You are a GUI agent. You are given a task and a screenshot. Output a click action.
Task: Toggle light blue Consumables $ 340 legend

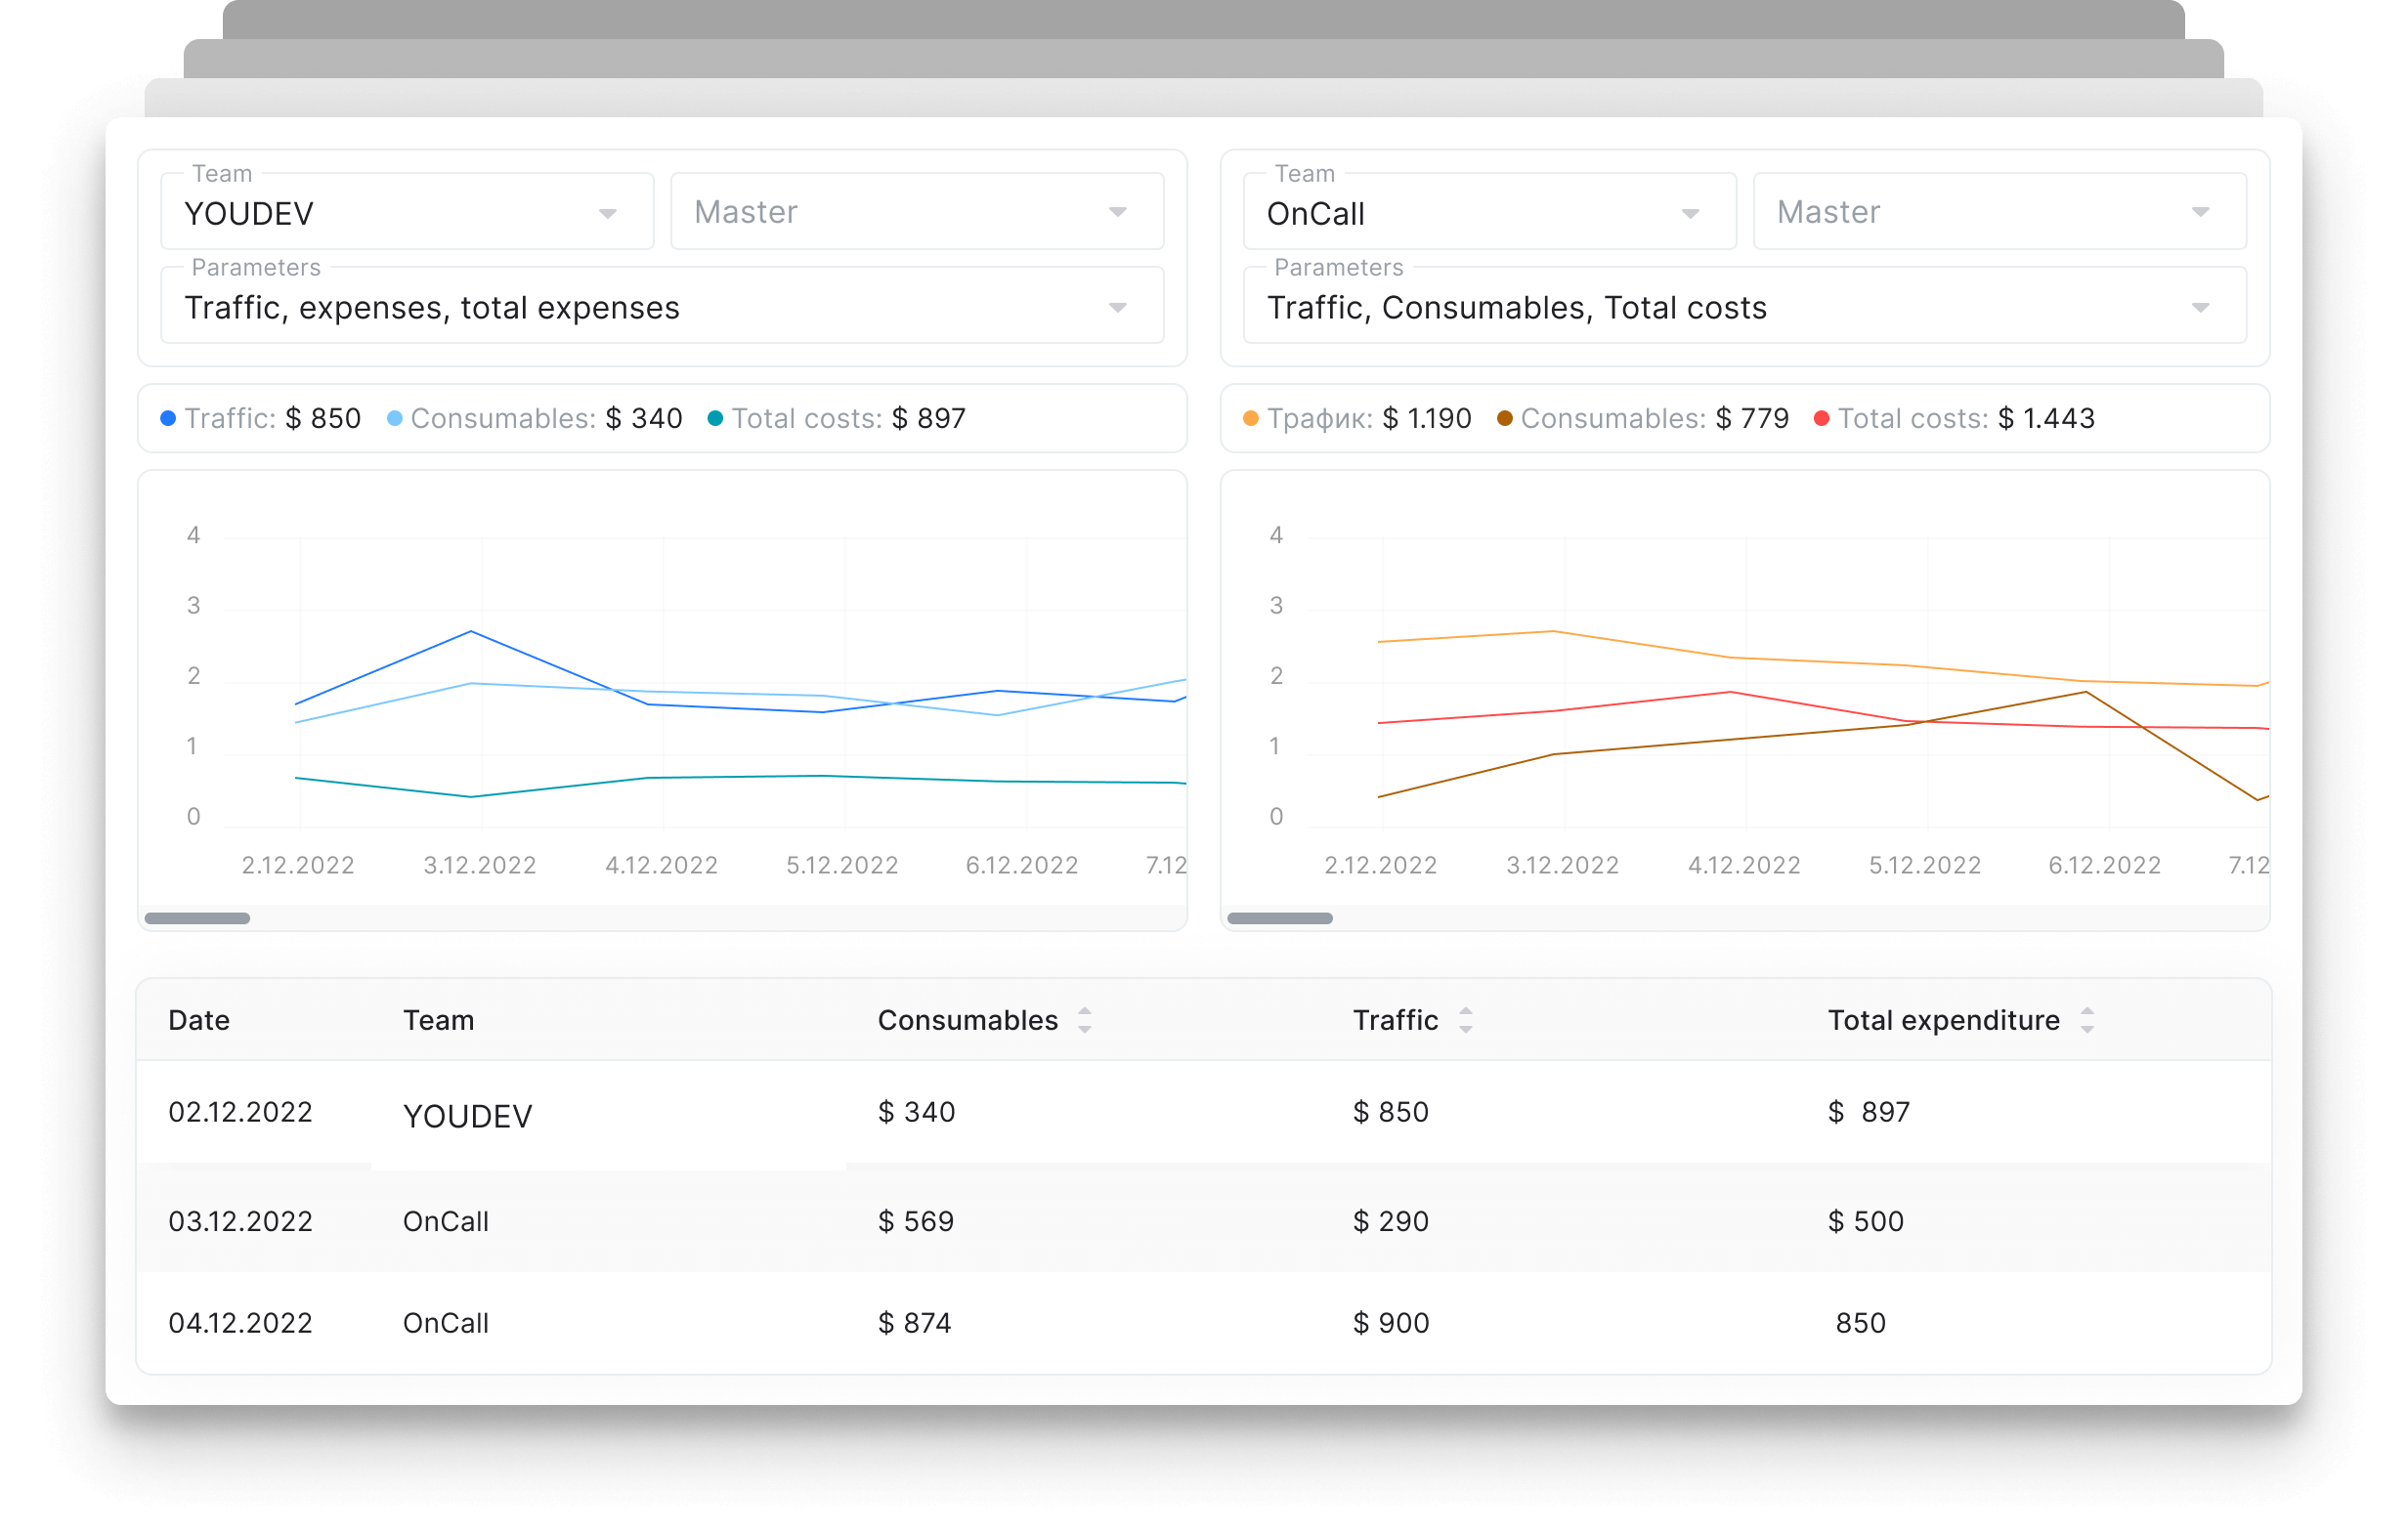pyautogui.click(x=394, y=418)
